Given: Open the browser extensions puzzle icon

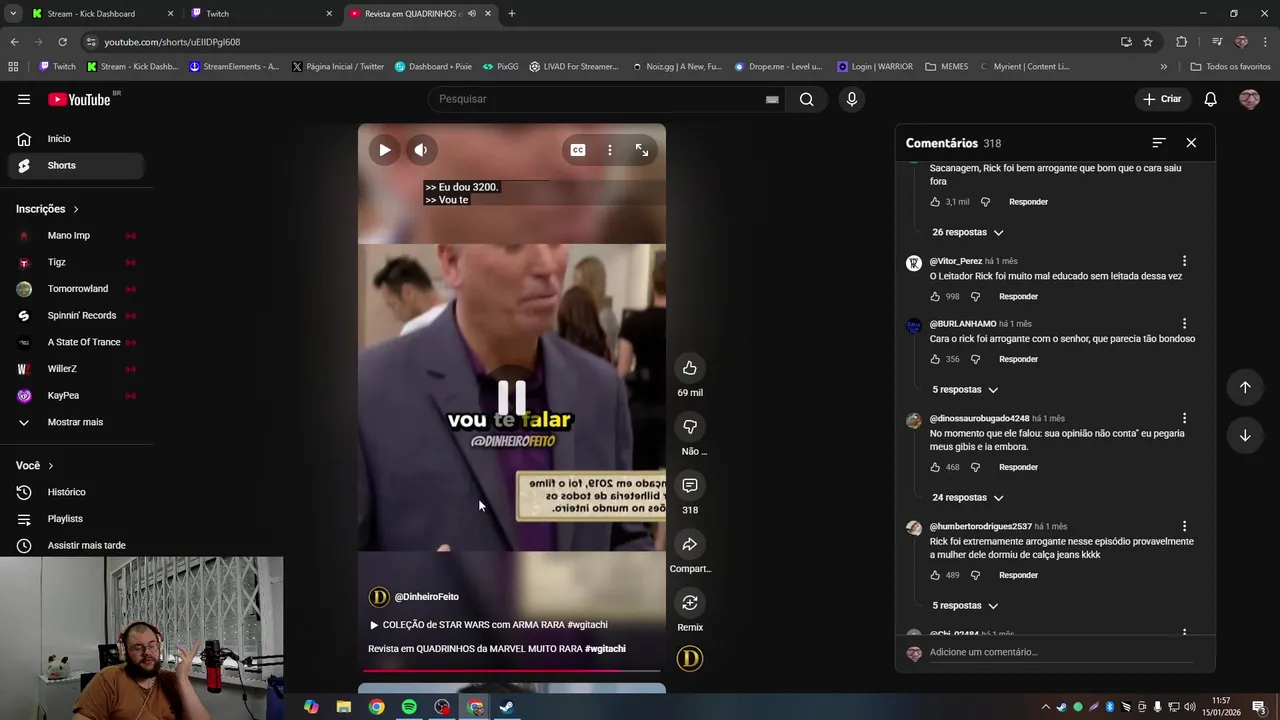Looking at the screenshot, I should click(1181, 42).
